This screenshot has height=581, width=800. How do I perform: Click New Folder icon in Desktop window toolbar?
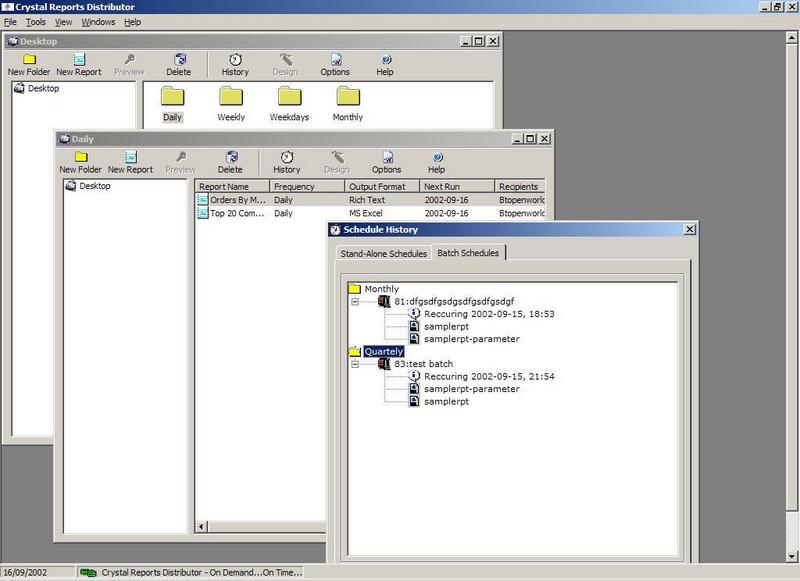[29, 59]
